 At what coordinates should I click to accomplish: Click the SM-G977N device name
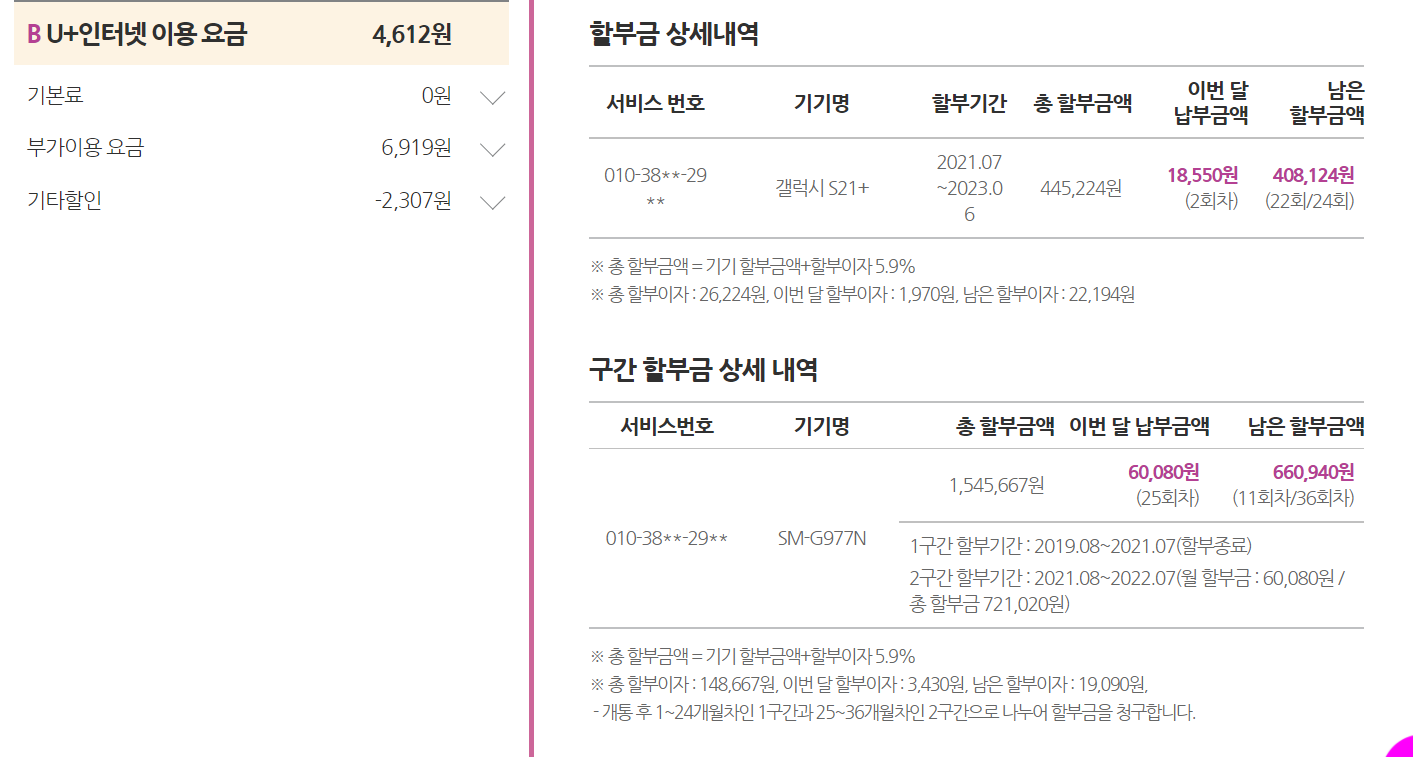(x=821, y=538)
